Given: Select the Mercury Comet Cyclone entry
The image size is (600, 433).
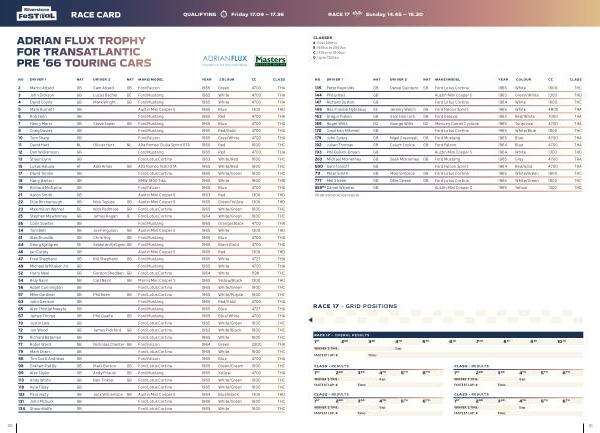Looking at the screenshot, I should [457, 124].
